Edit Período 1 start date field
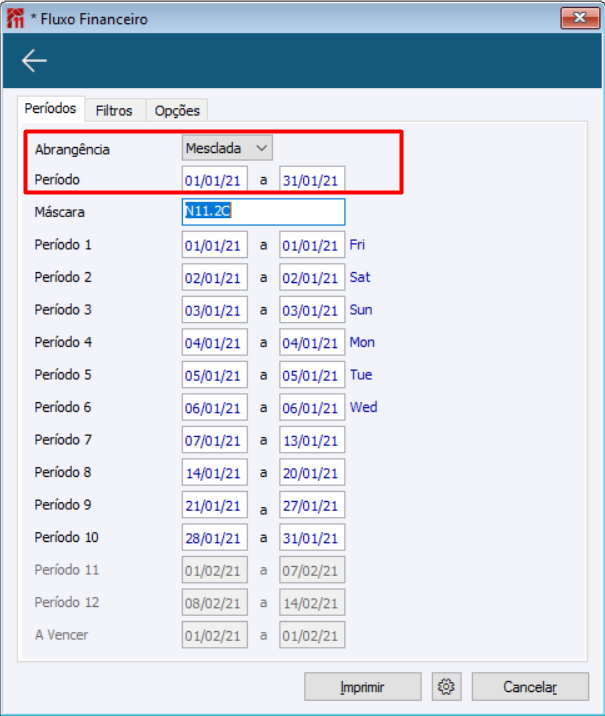 (215, 245)
